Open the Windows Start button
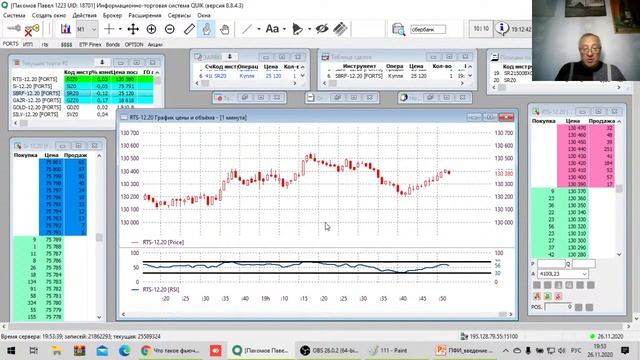Image resolution: width=640 pixels, height=360 pixels. pyautogui.click(x=11, y=350)
